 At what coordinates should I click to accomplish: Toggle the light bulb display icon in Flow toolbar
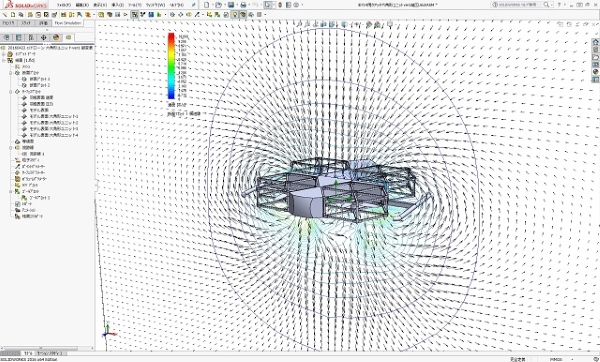[x=235, y=15]
